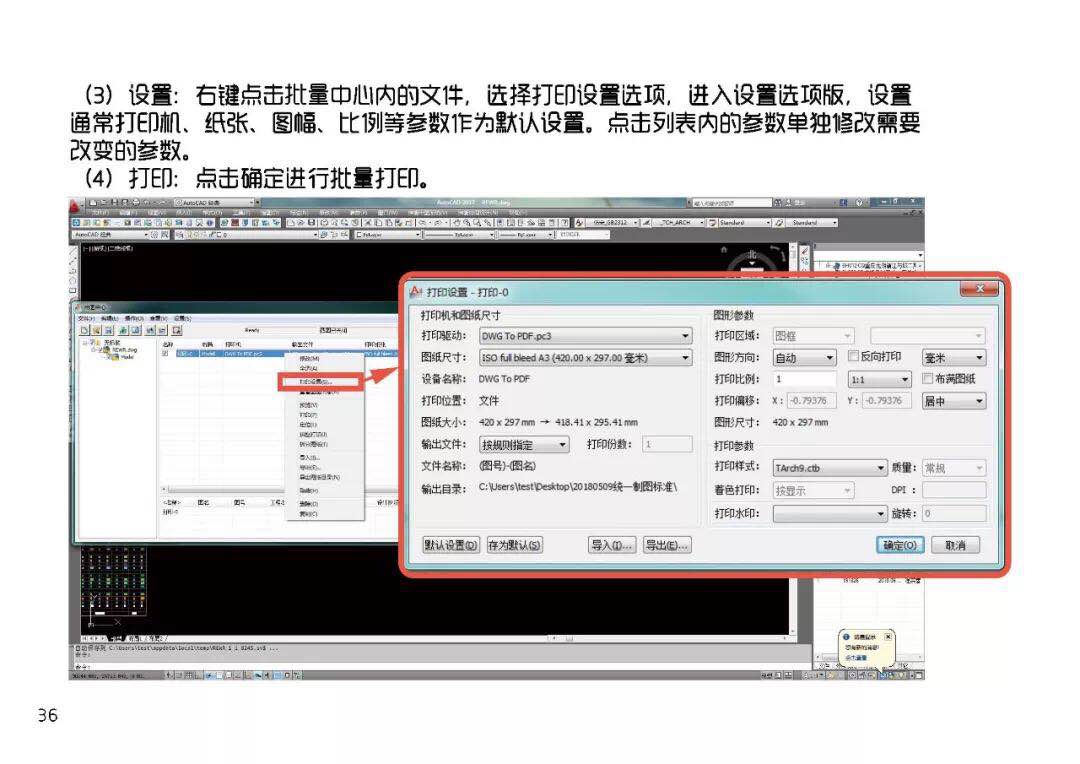Screen dimensions: 1080x764
Task: Toggle the checkbox of the first file list row
Action: click(x=166, y=353)
